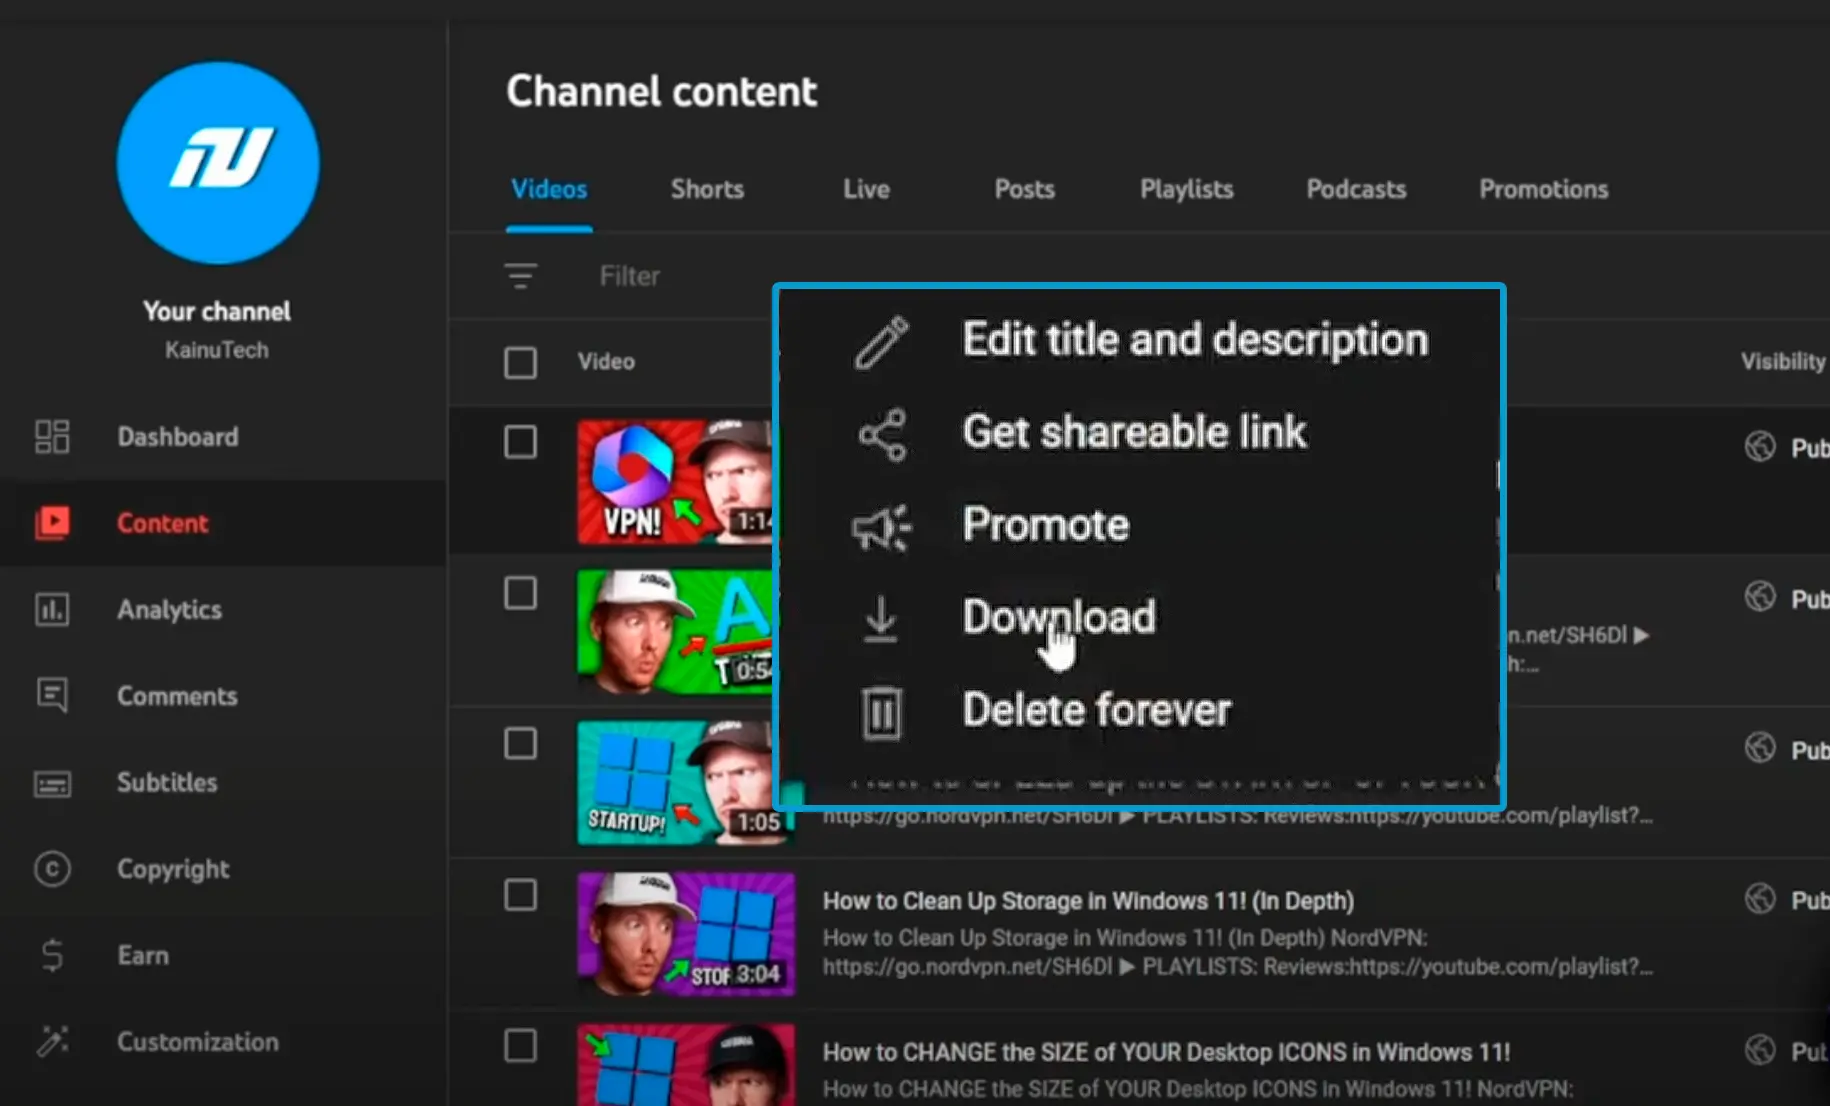
Task: Open the Comments icon in sidebar
Action: (x=52, y=695)
